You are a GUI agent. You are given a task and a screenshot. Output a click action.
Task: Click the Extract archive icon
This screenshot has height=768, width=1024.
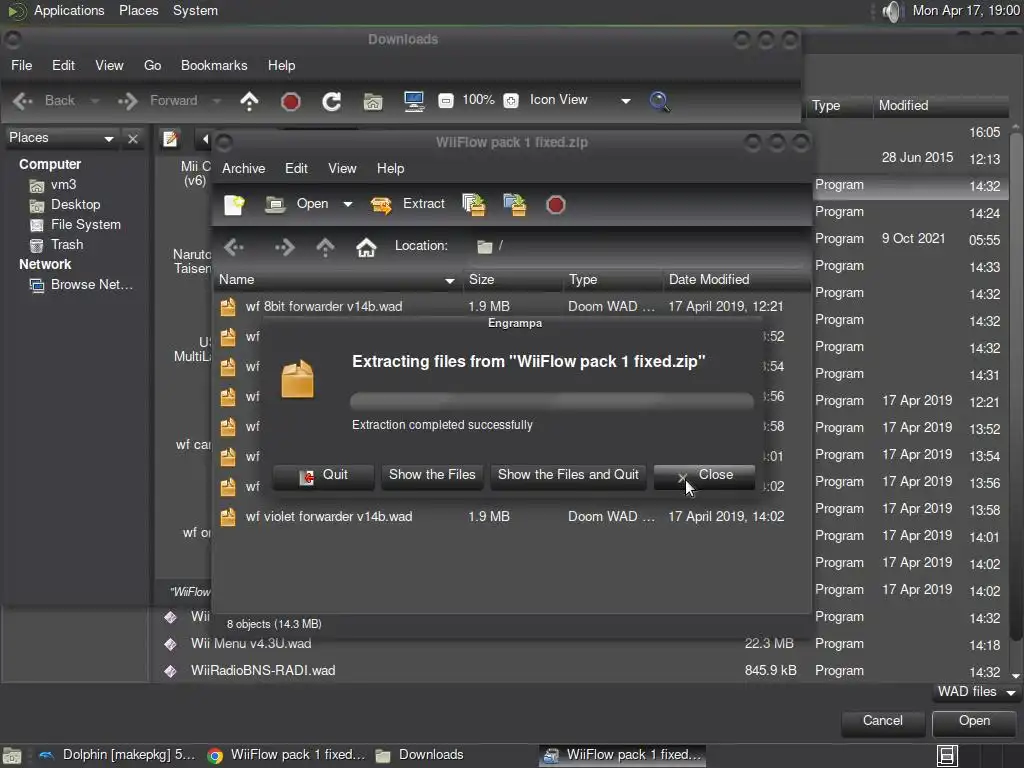coord(381,204)
